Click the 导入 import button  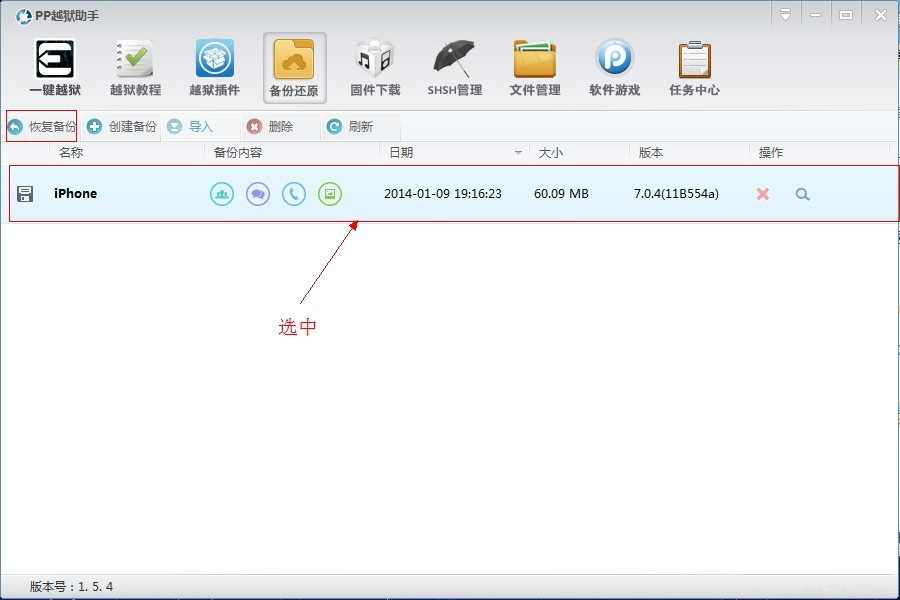(x=190, y=126)
